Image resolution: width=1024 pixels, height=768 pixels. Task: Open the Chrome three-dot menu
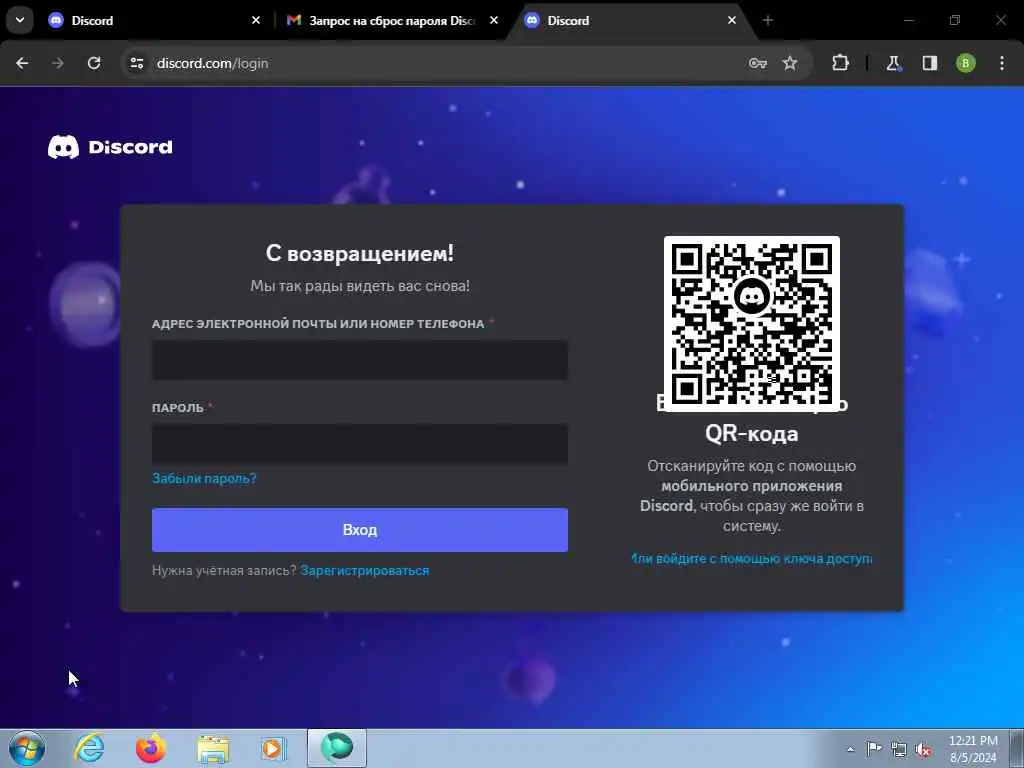(1002, 63)
